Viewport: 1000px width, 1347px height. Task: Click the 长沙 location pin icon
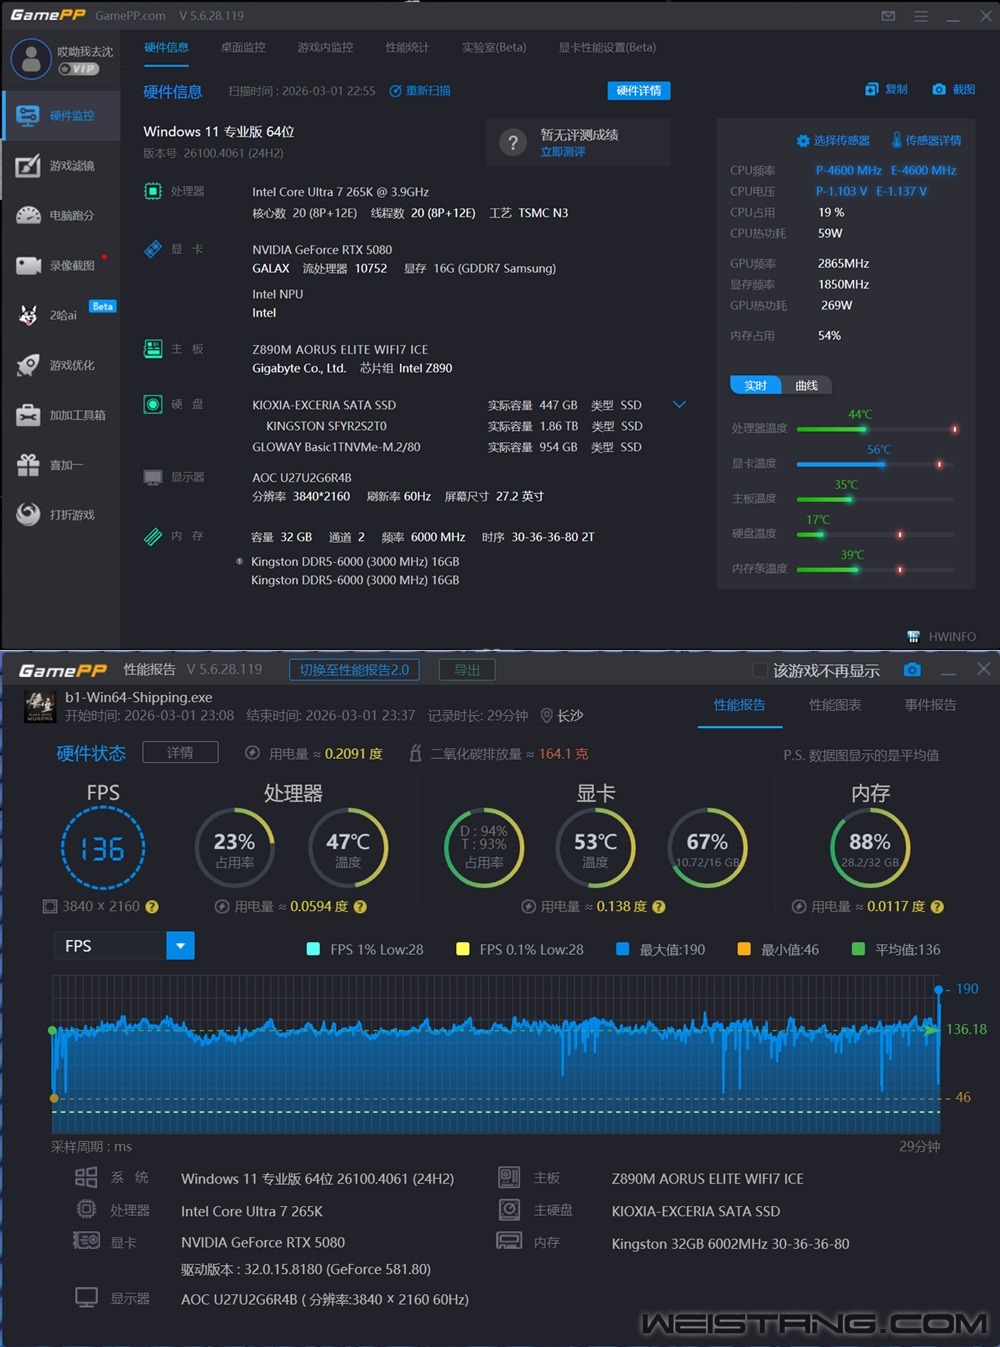546,716
